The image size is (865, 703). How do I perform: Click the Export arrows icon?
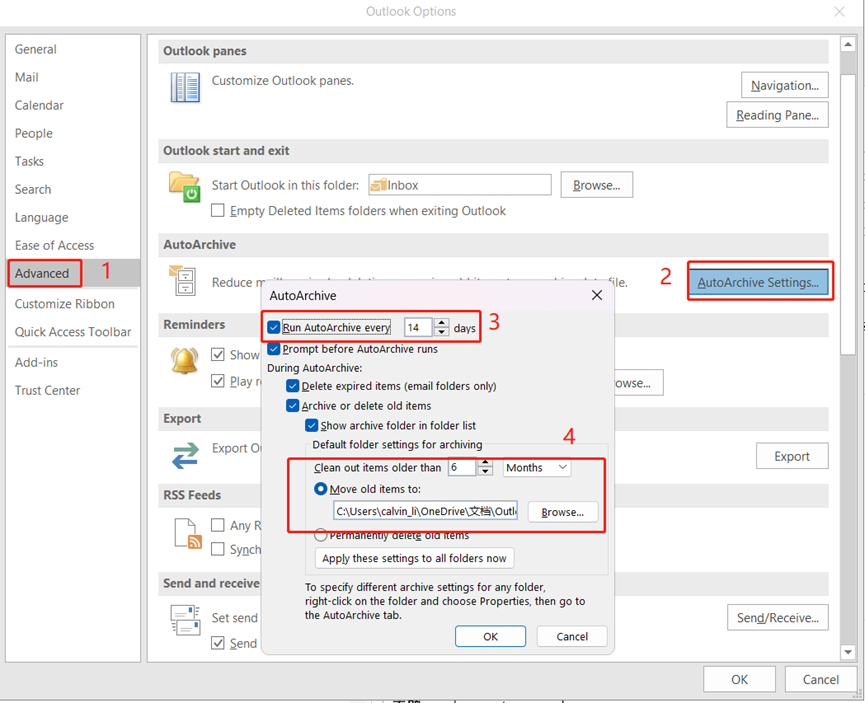click(185, 456)
